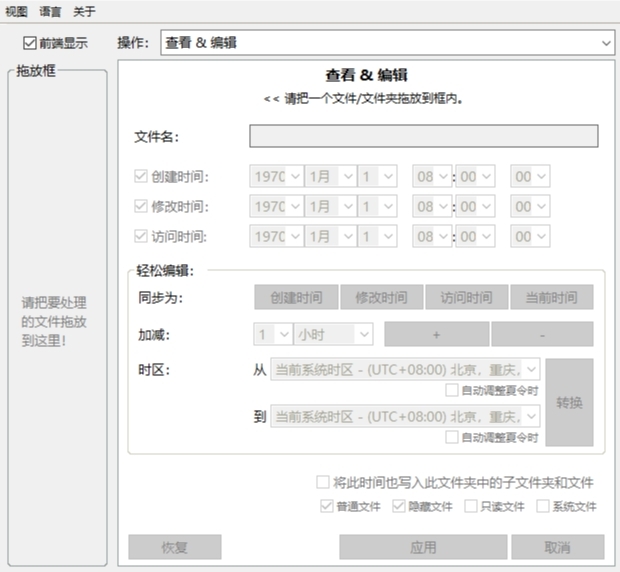Screen dimensions: 620x572
Task: Toggle the 修改时间 checkbox
Action: (141, 206)
